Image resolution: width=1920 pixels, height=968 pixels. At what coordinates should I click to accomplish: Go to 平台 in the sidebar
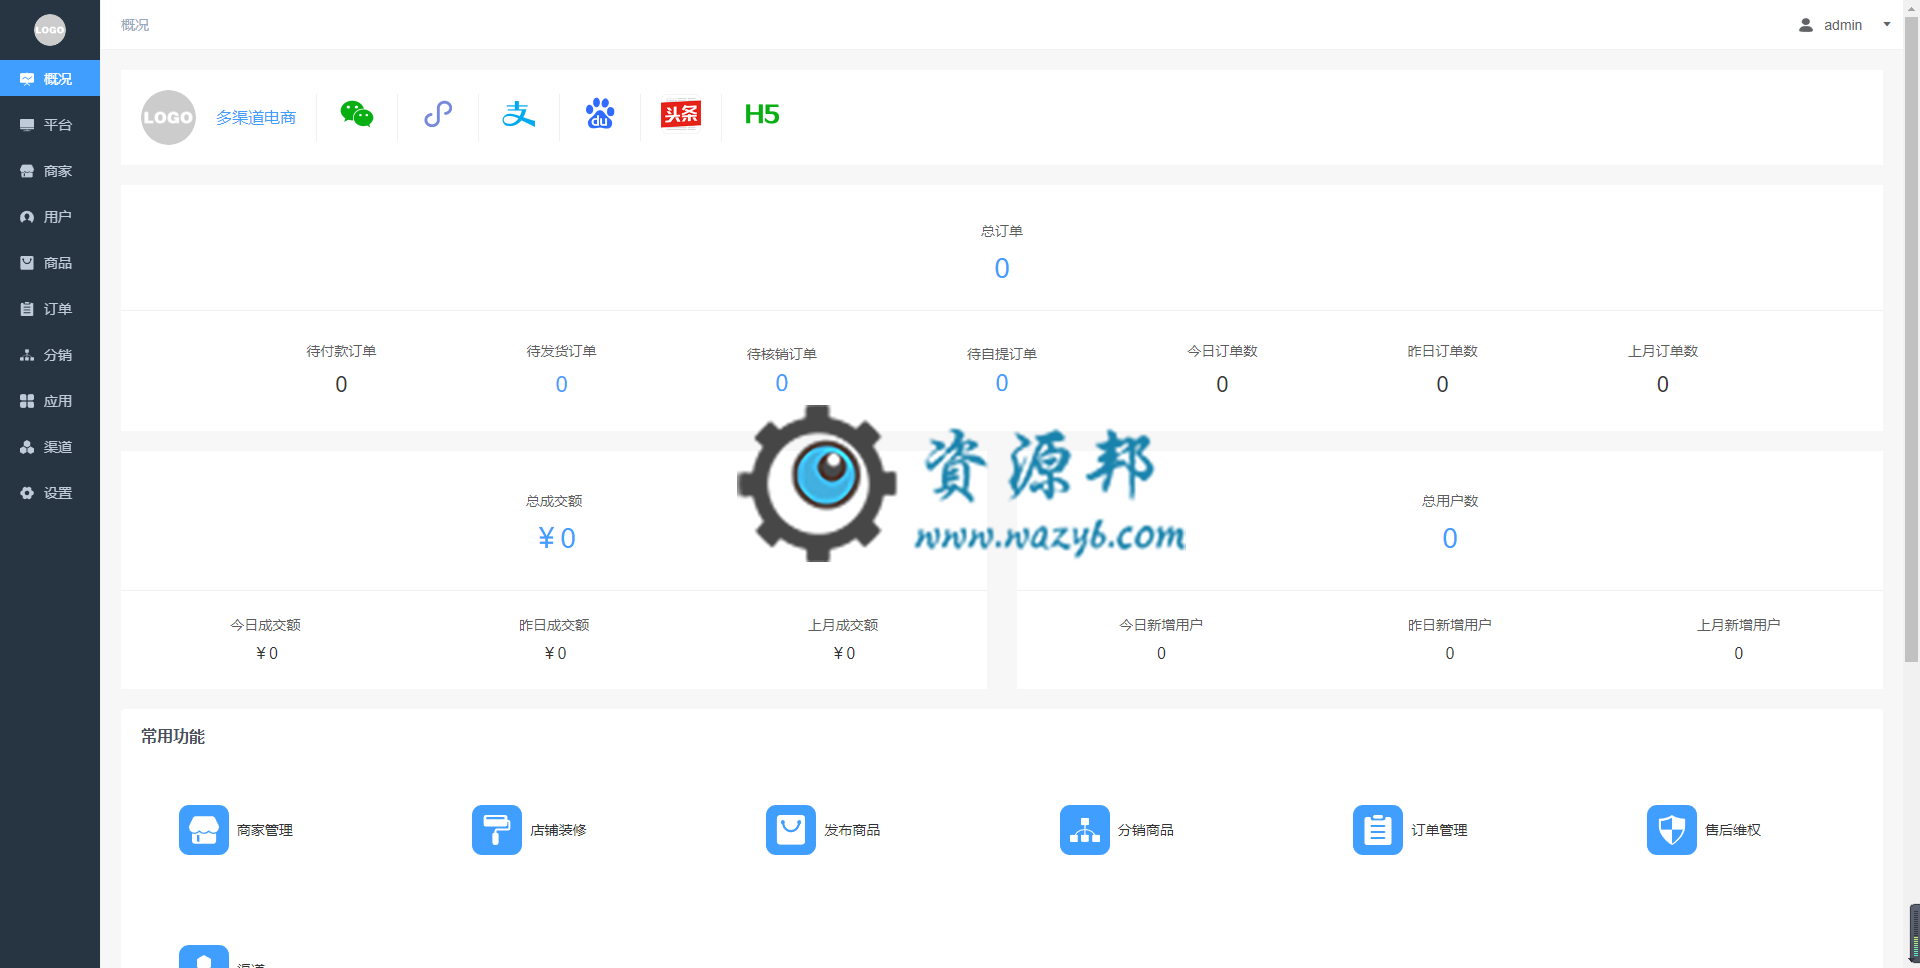tap(50, 125)
